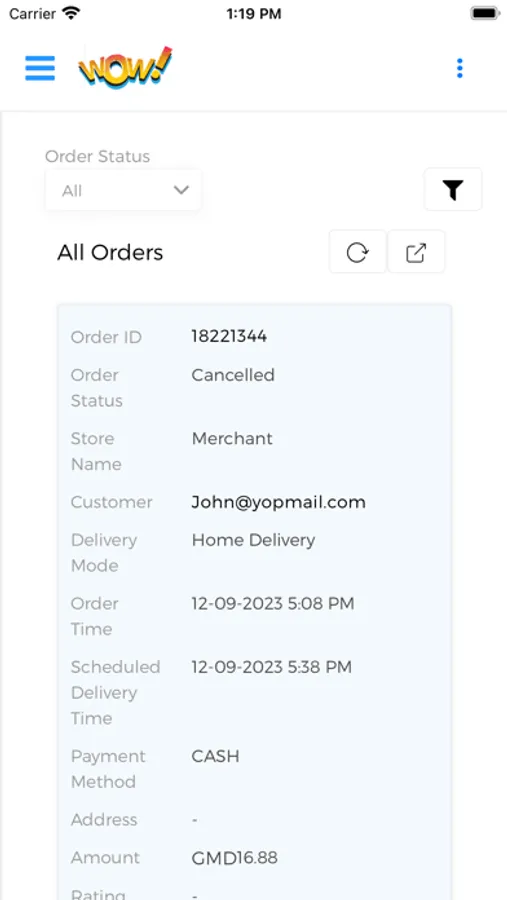This screenshot has height=900, width=507.
Task: Refresh the All Orders list
Action: pyautogui.click(x=358, y=252)
